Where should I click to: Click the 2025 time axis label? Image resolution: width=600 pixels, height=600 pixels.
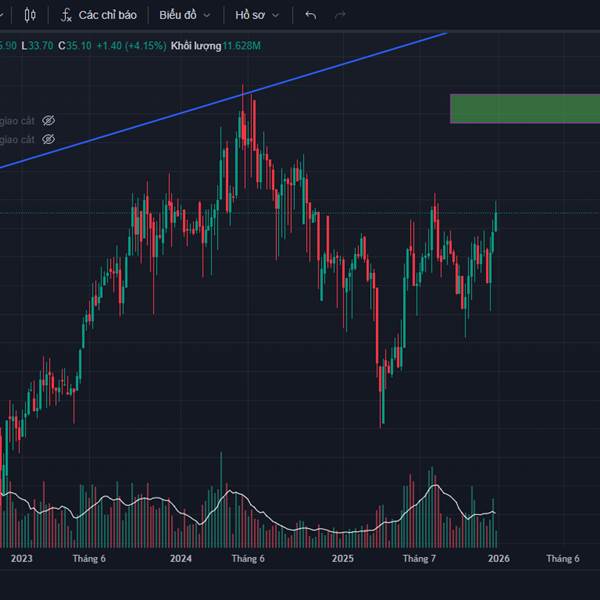(343, 558)
